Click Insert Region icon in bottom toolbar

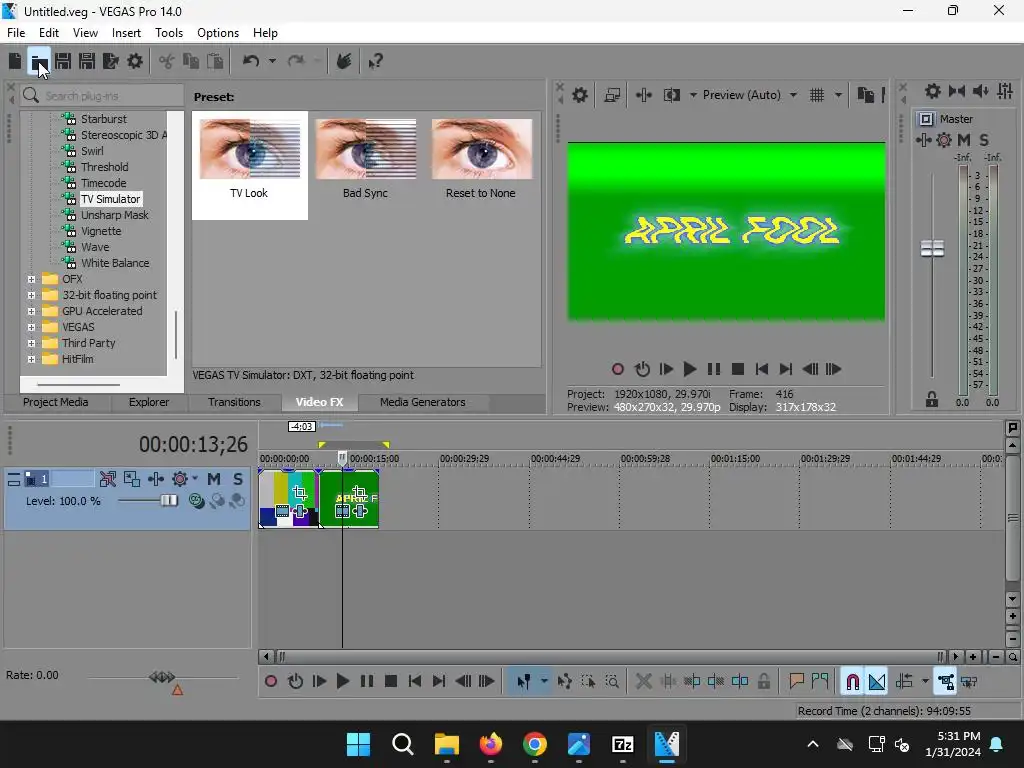820,682
